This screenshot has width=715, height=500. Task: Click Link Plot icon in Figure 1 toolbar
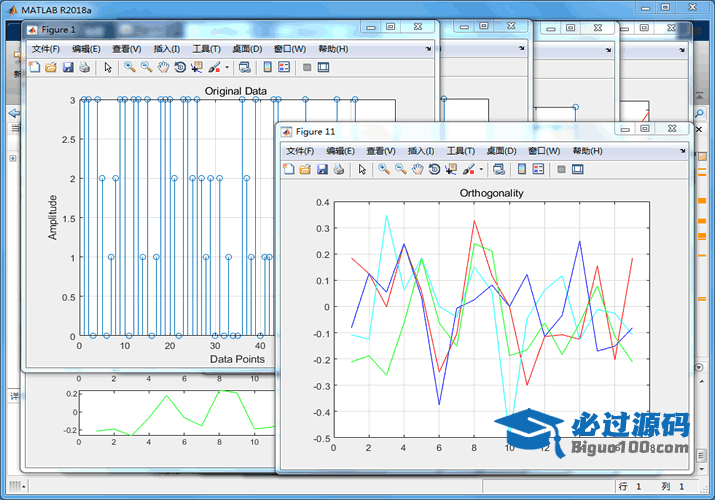click(x=244, y=67)
